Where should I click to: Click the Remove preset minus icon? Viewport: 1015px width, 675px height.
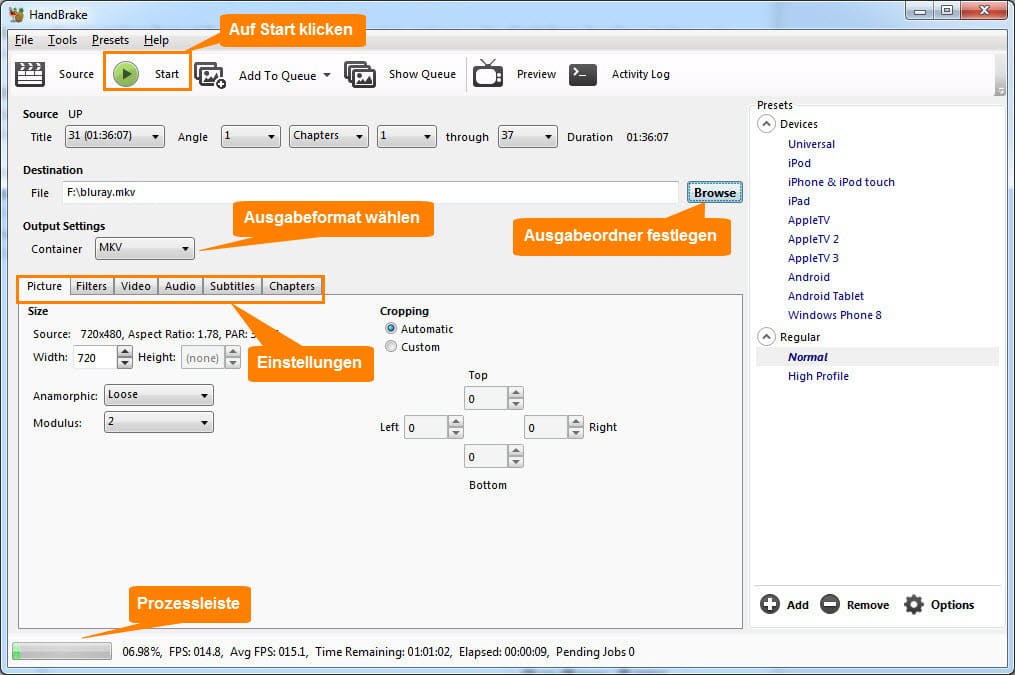pyautogui.click(x=830, y=604)
